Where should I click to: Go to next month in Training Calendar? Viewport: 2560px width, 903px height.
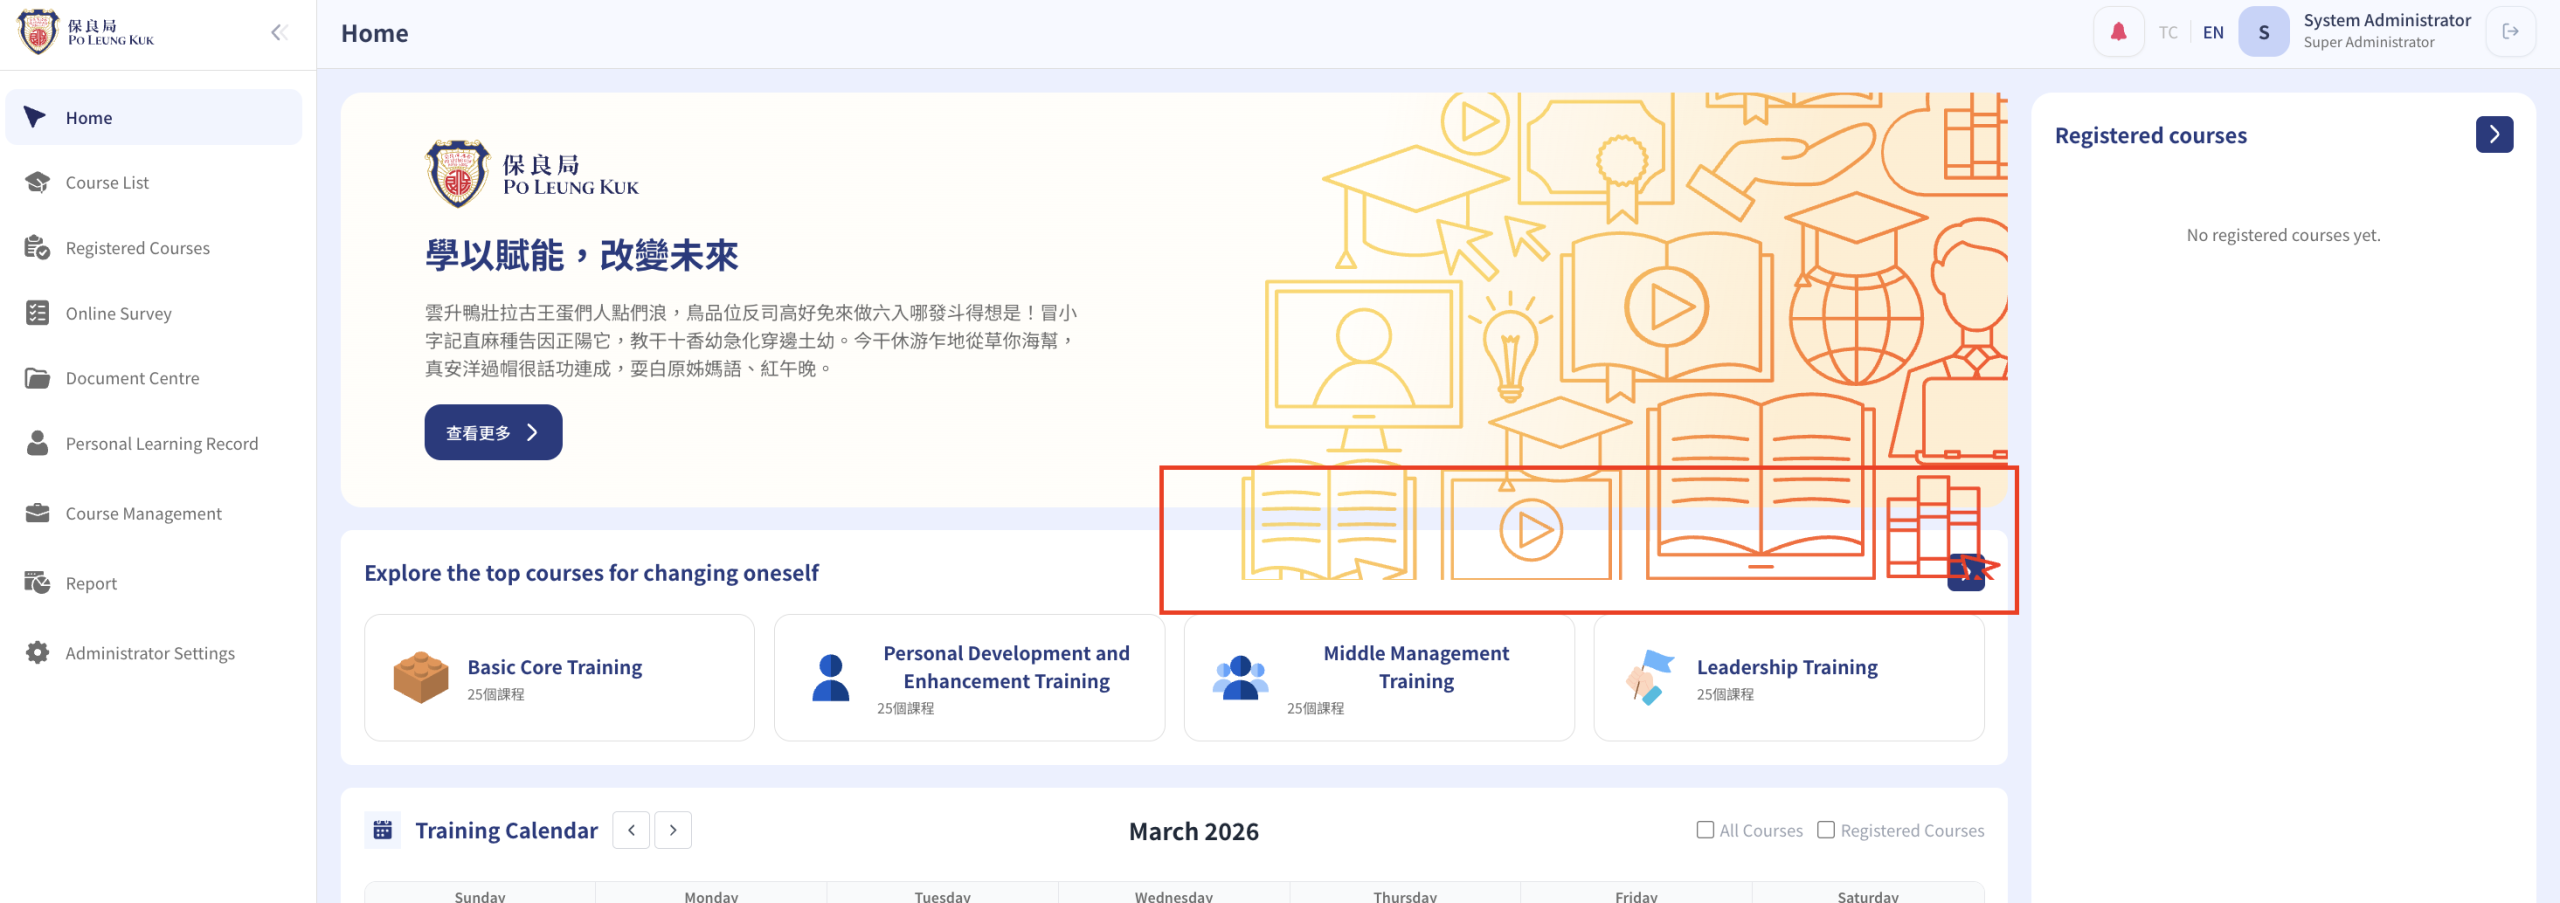coord(673,830)
